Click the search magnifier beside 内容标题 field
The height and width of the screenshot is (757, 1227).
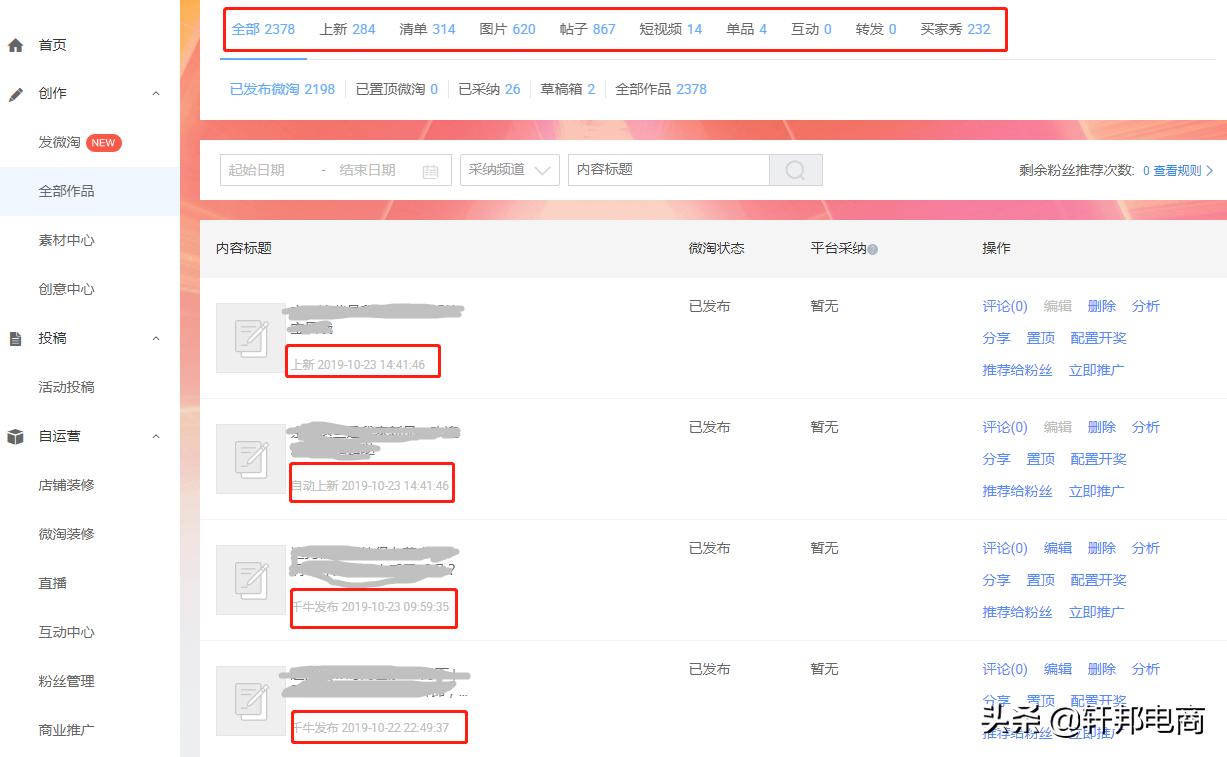tap(796, 170)
